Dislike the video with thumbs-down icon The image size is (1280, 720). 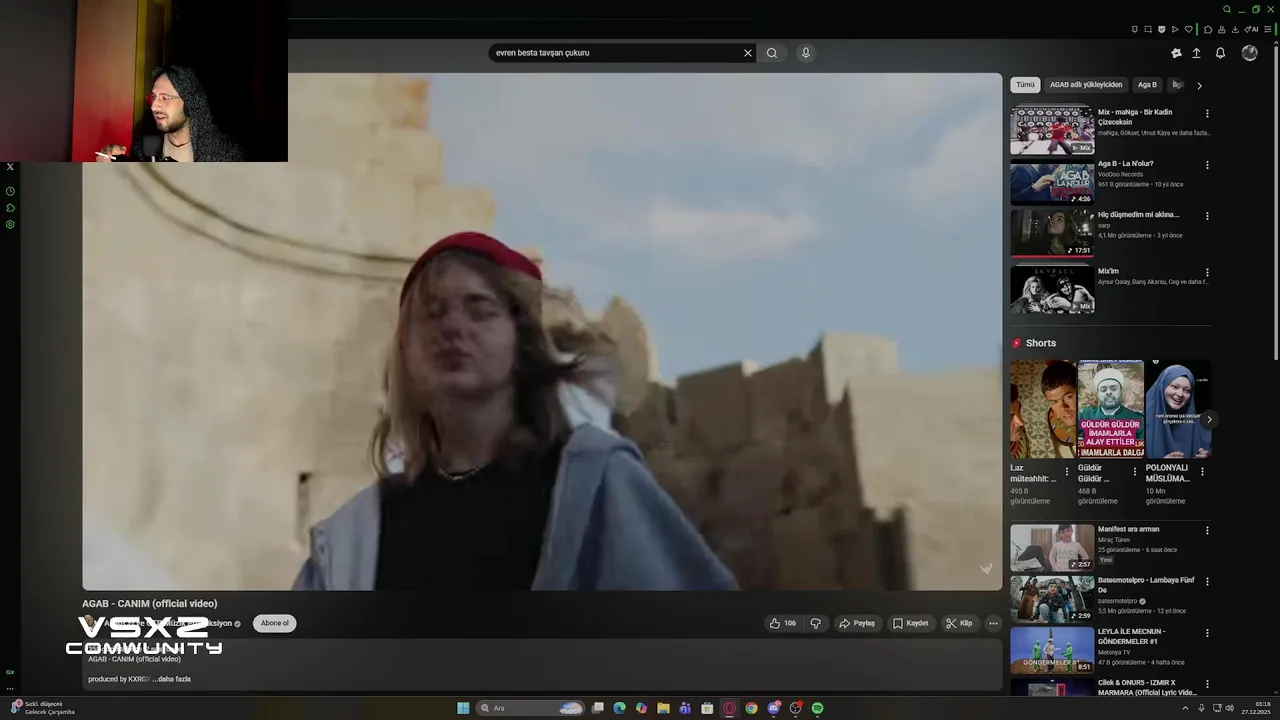[x=816, y=623]
